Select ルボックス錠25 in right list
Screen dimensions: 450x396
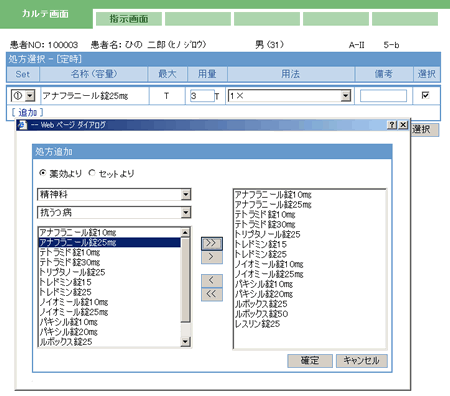click(x=310, y=304)
